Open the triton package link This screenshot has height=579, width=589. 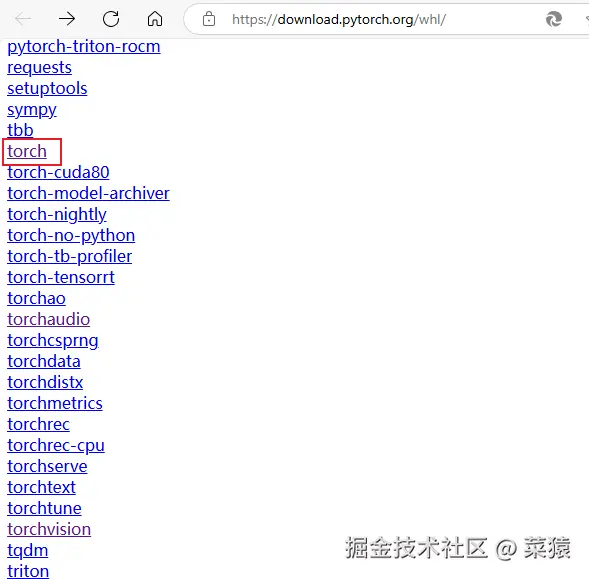click(x=28, y=571)
